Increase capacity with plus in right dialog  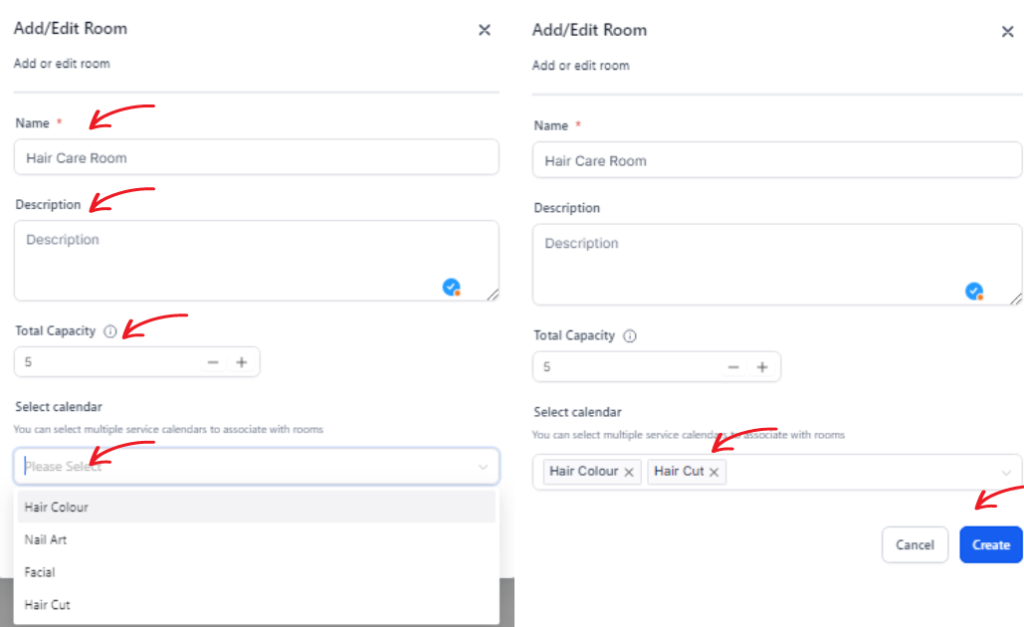[762, 367]
